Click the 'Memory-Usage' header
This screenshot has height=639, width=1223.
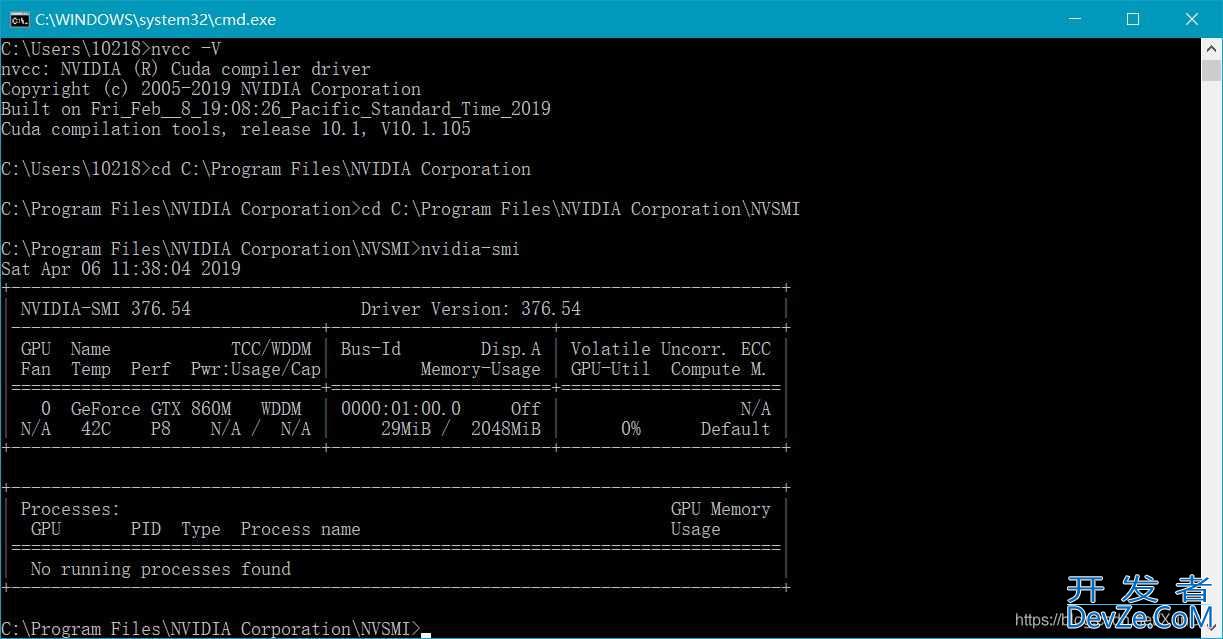pos(481,369)
